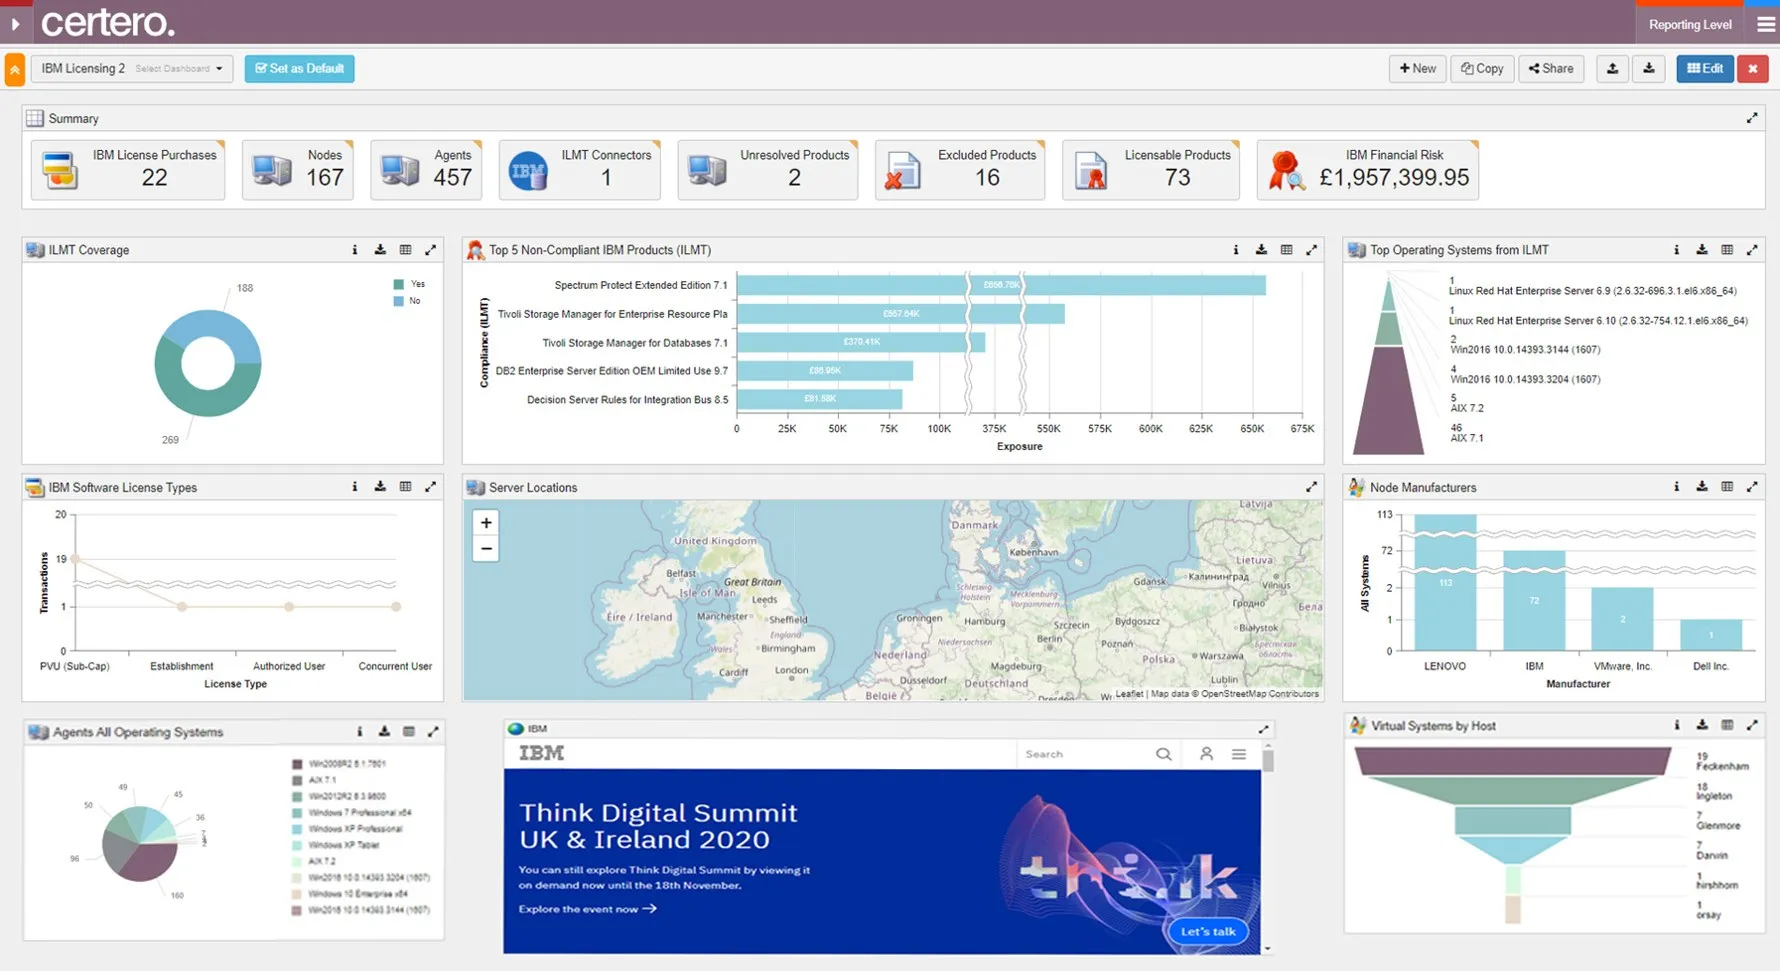Follow the Explore the event now link

coord(587,909)
